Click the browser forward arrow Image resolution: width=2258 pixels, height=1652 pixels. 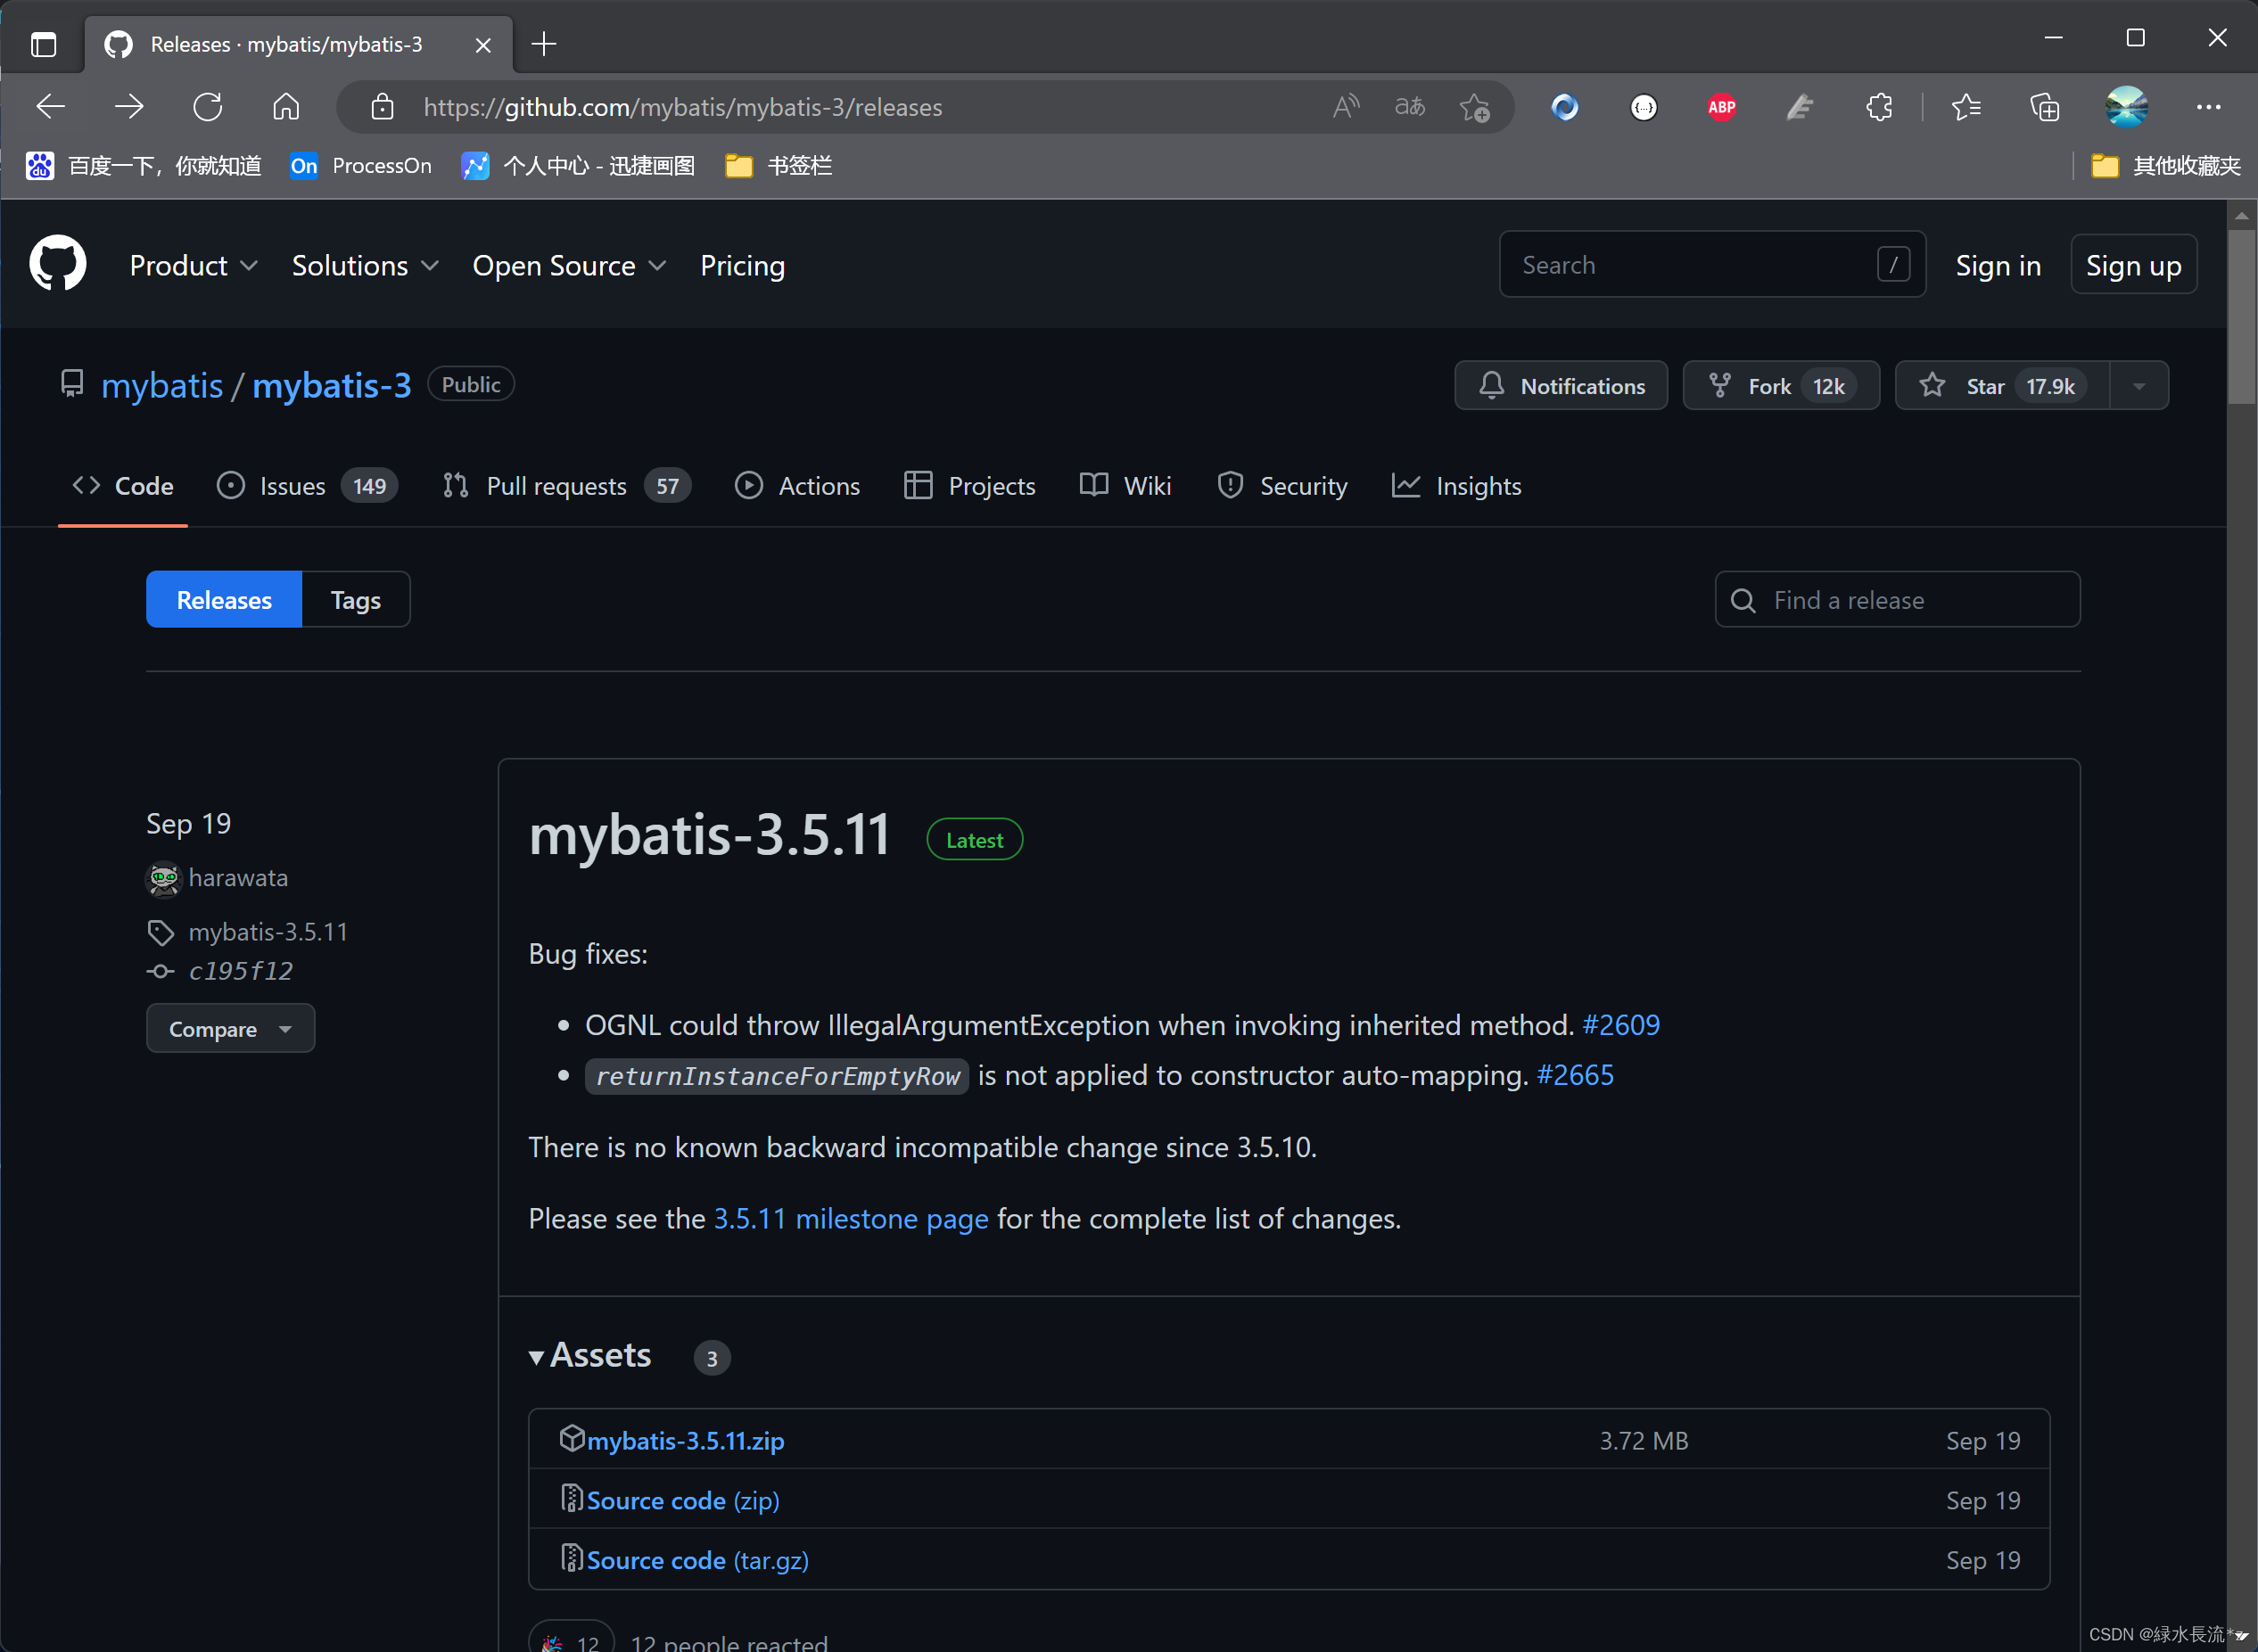tap(129, 107)
